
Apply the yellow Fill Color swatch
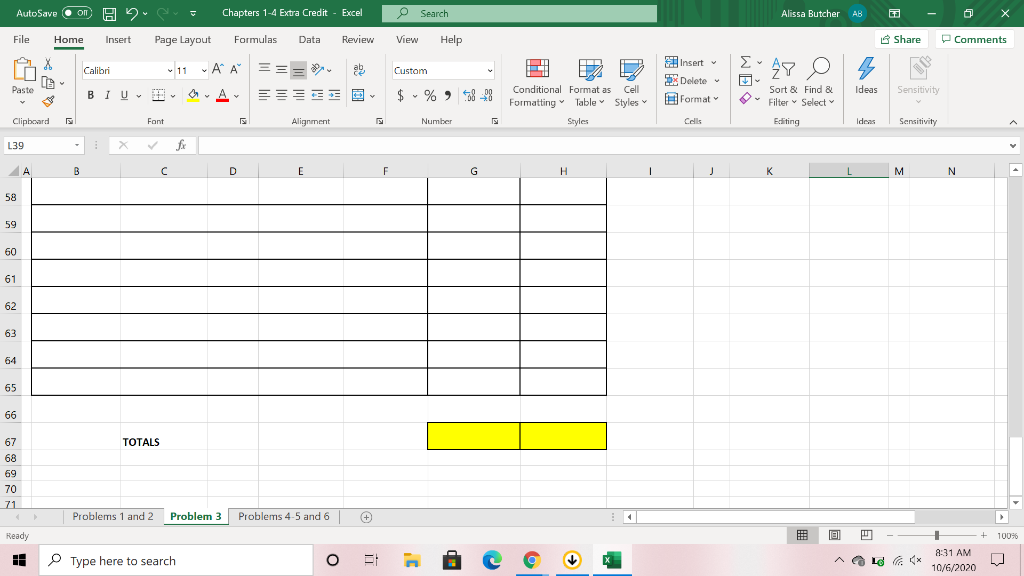(193, 95)
